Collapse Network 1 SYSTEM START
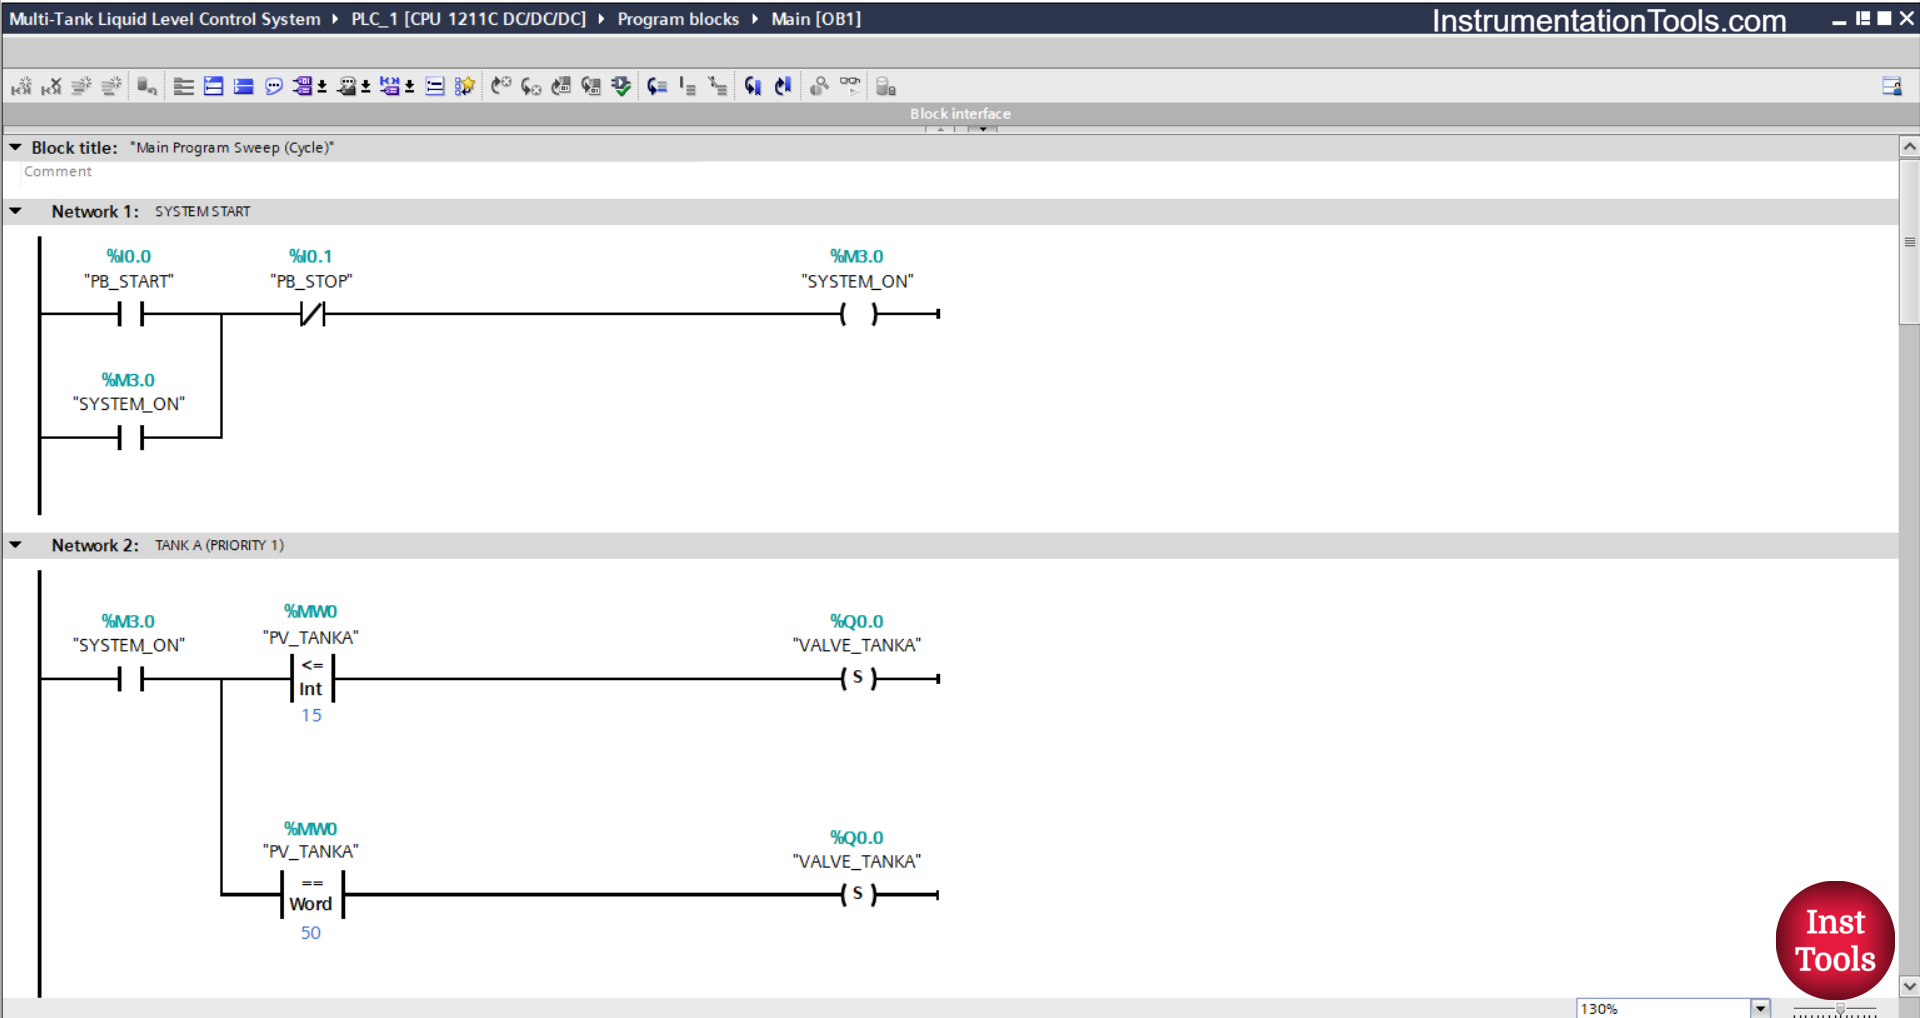Image resolution: width=1920 pixels, height=1018 pixels. point(14,211)
